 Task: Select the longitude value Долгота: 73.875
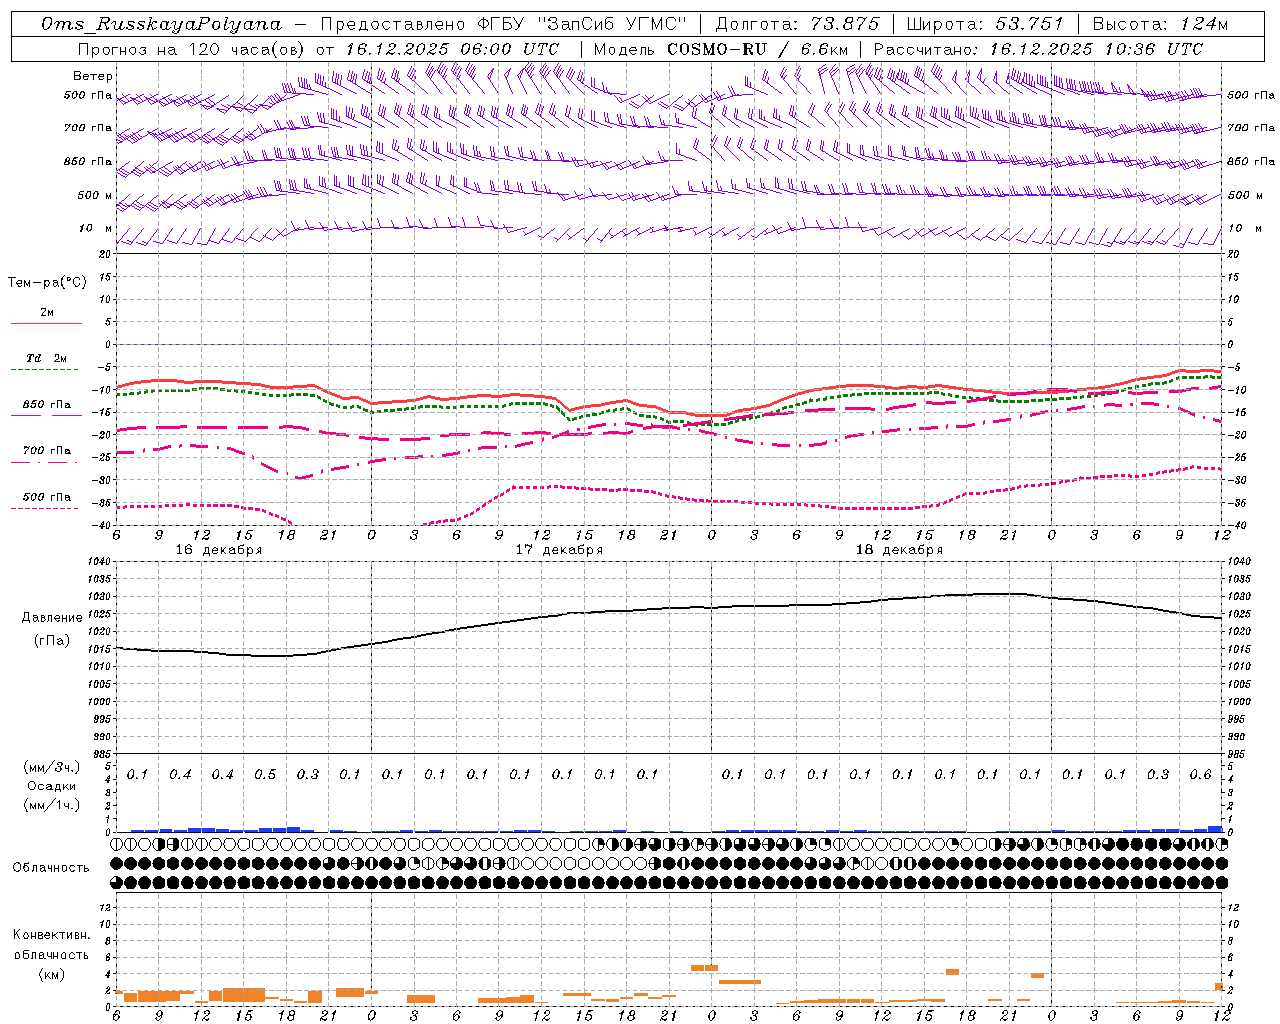(798, 24)
